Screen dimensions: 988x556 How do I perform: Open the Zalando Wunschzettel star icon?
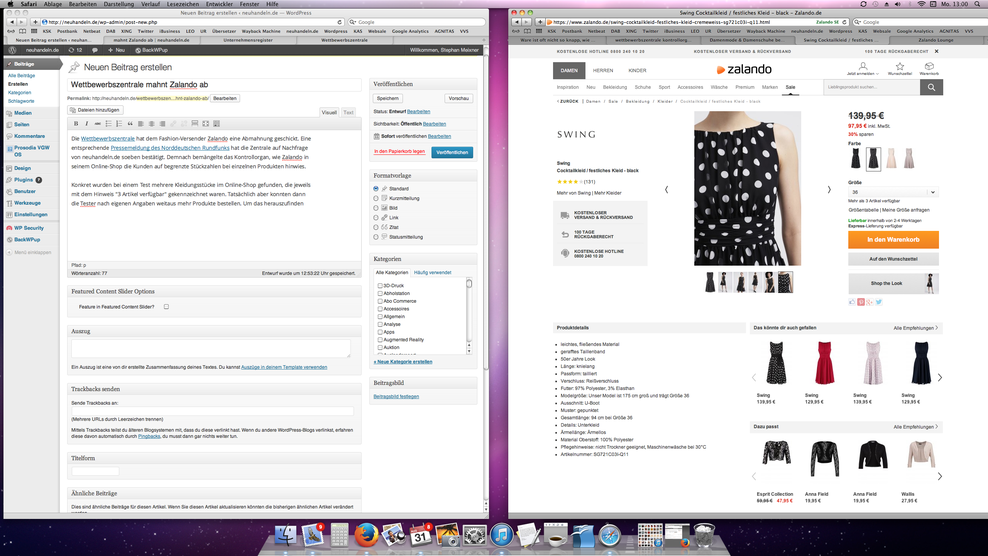pyautogui.click(x=900, y=66)
